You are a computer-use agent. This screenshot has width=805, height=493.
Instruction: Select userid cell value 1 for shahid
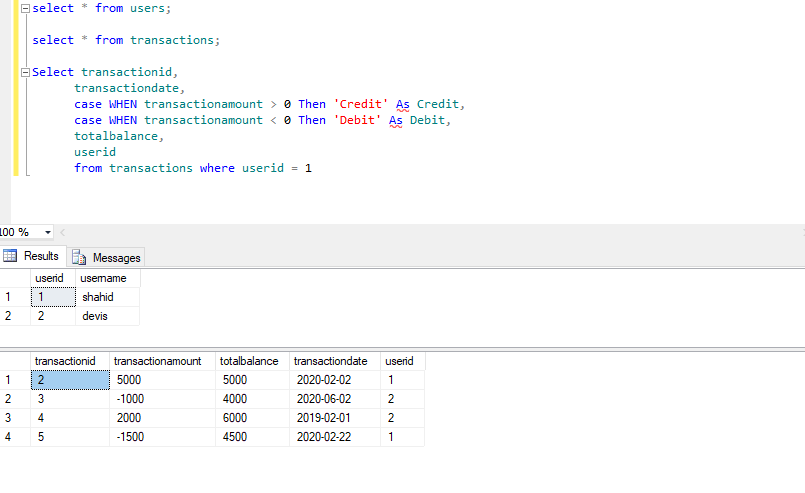point(53,297)
